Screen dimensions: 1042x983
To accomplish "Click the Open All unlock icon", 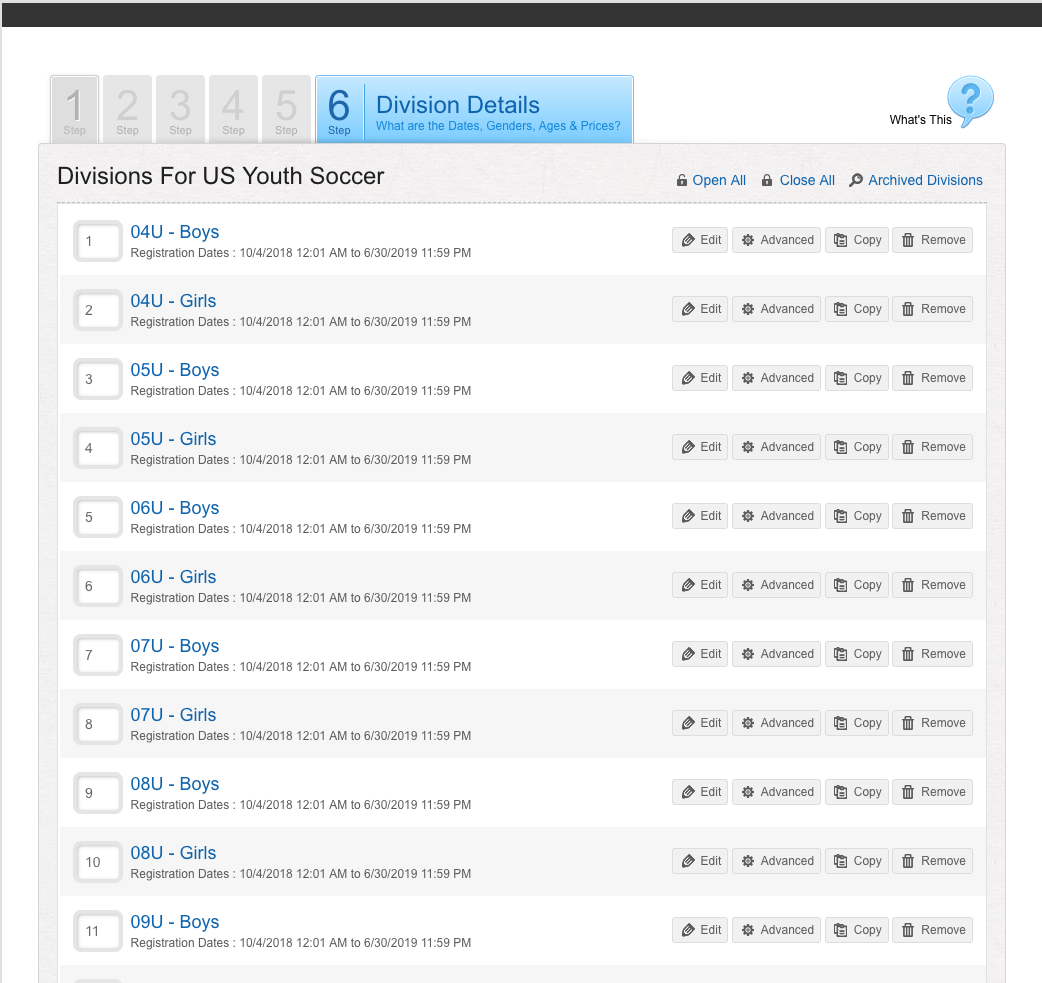I will pyautogui.click(x=681, y=180).
